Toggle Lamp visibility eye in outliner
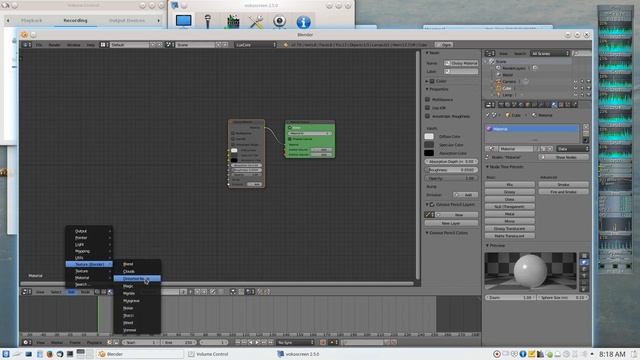 coord(576,95)
